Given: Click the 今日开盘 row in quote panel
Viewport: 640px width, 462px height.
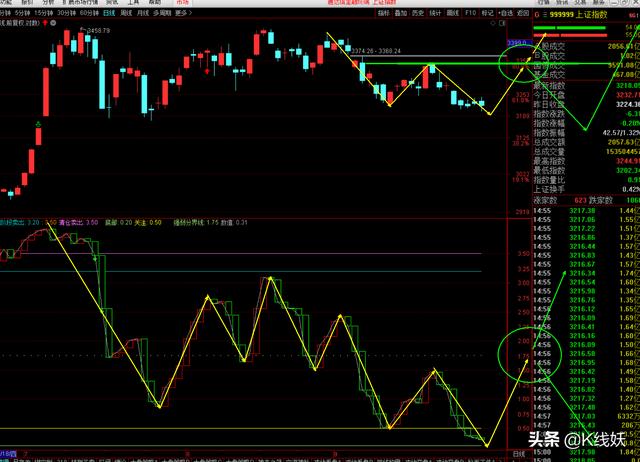Looking at the screenshot, I should (586, 95).
